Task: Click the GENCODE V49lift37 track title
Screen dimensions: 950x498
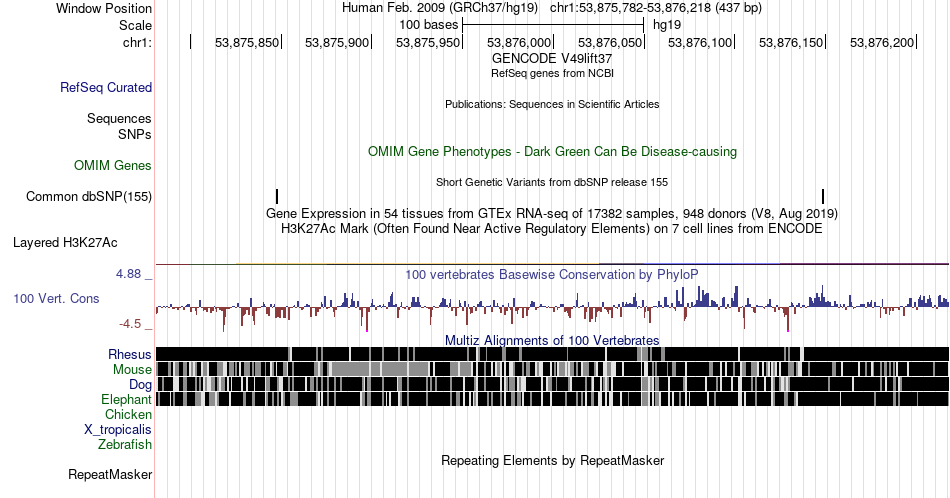Action: pos(552,59)
